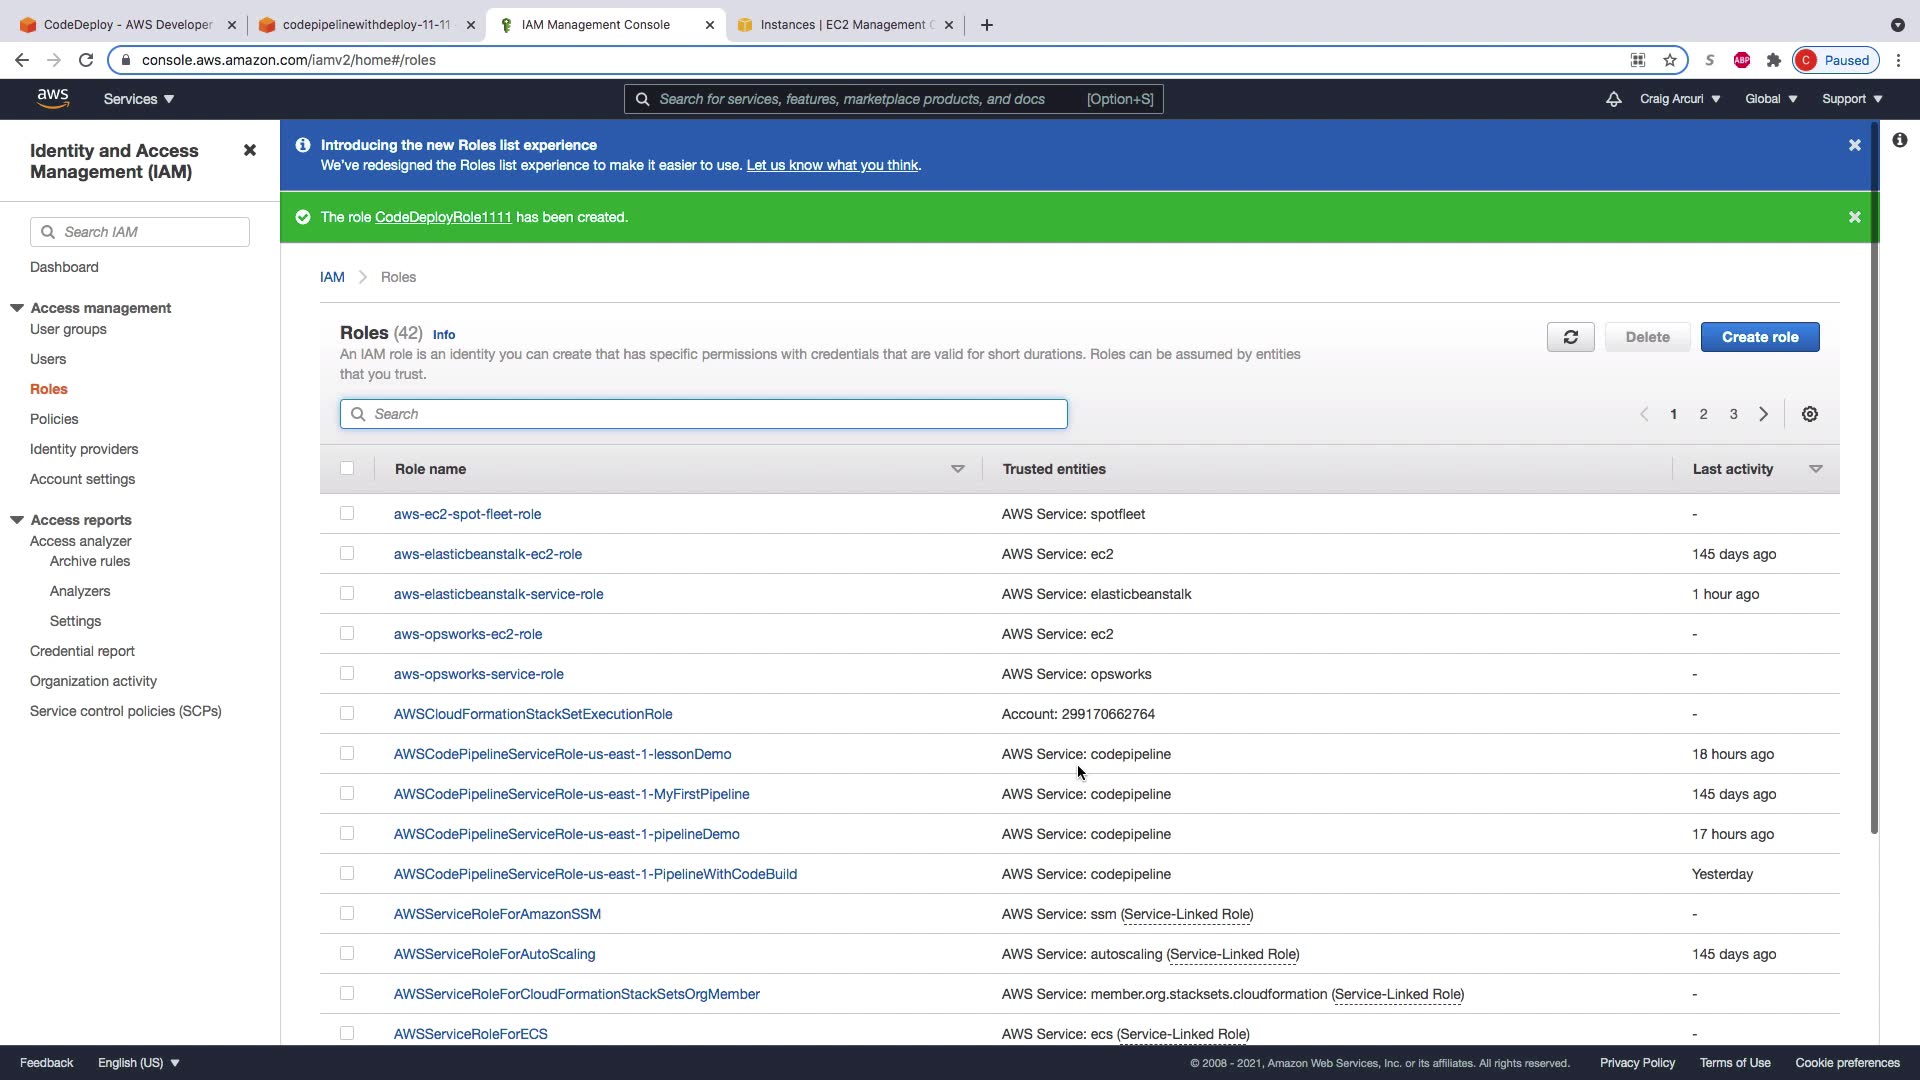
Task: Open table preferences gear icon
Action: [x=1809, y=414]
